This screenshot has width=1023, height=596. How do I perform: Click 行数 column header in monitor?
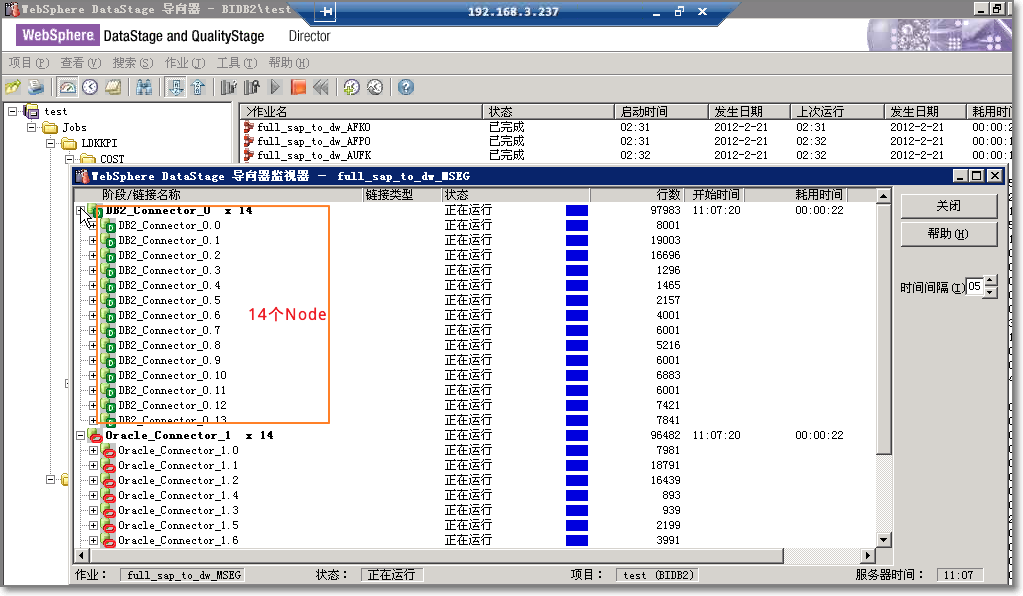point(637,195)
